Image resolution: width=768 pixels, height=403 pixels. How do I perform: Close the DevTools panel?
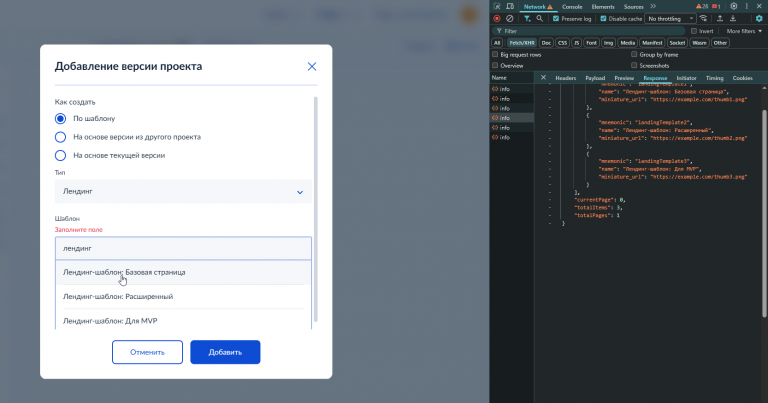pos(759,6)
